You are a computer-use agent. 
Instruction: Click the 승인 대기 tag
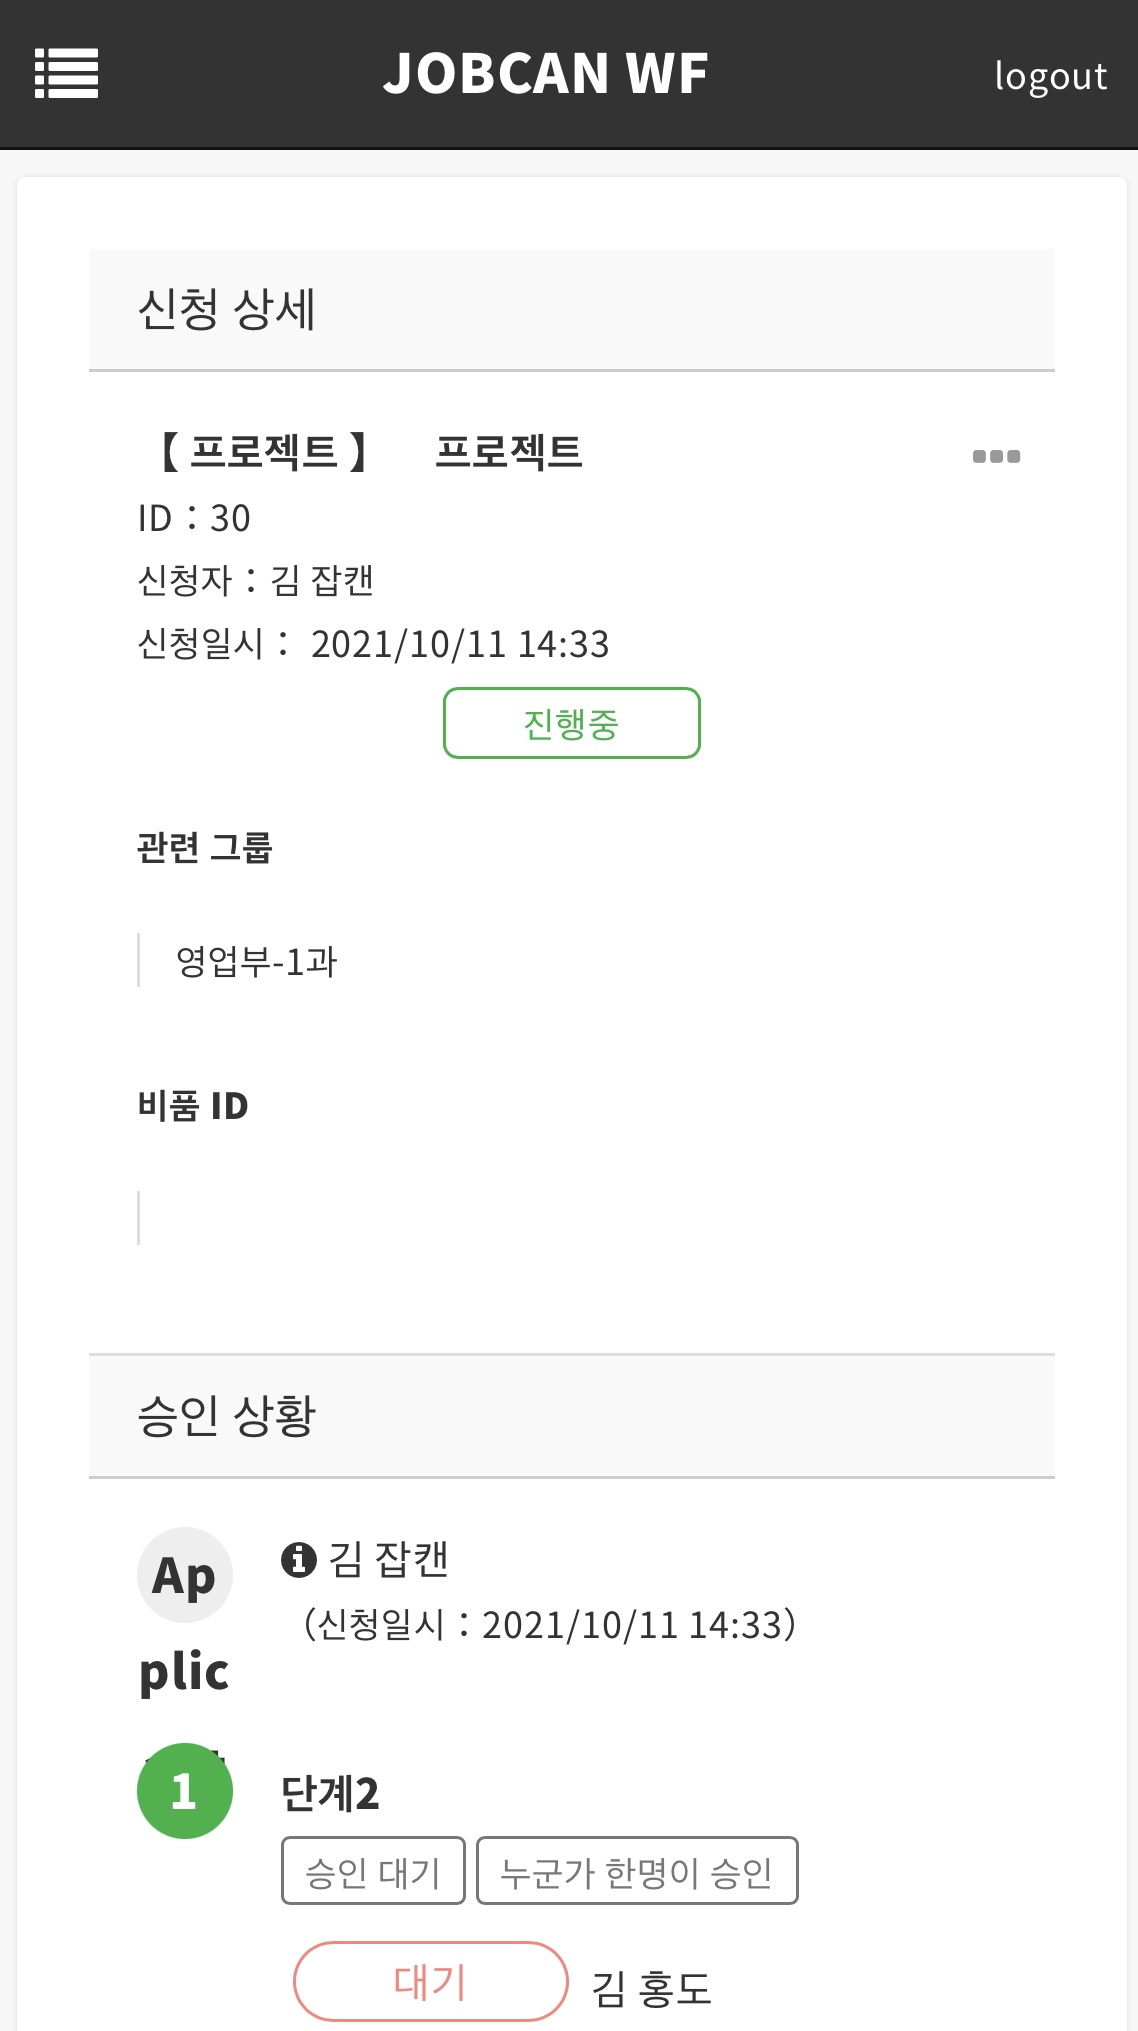373,1871
